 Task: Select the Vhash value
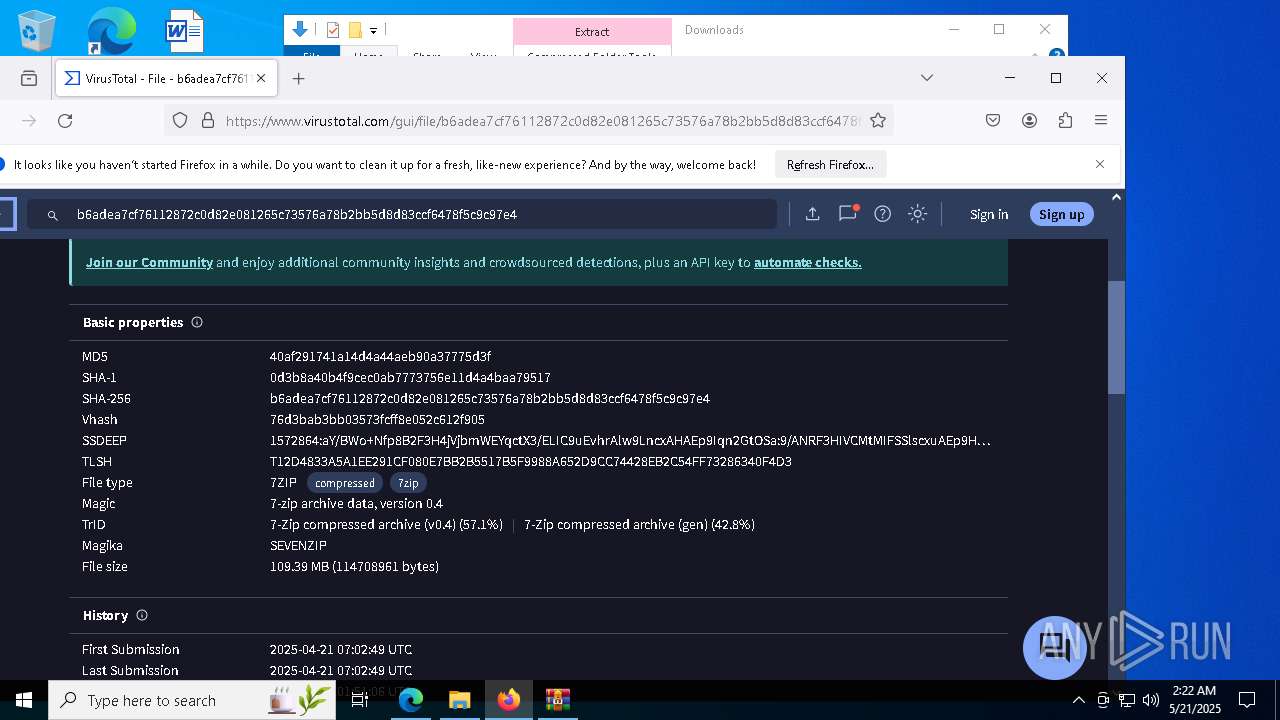tap(377, 420)
